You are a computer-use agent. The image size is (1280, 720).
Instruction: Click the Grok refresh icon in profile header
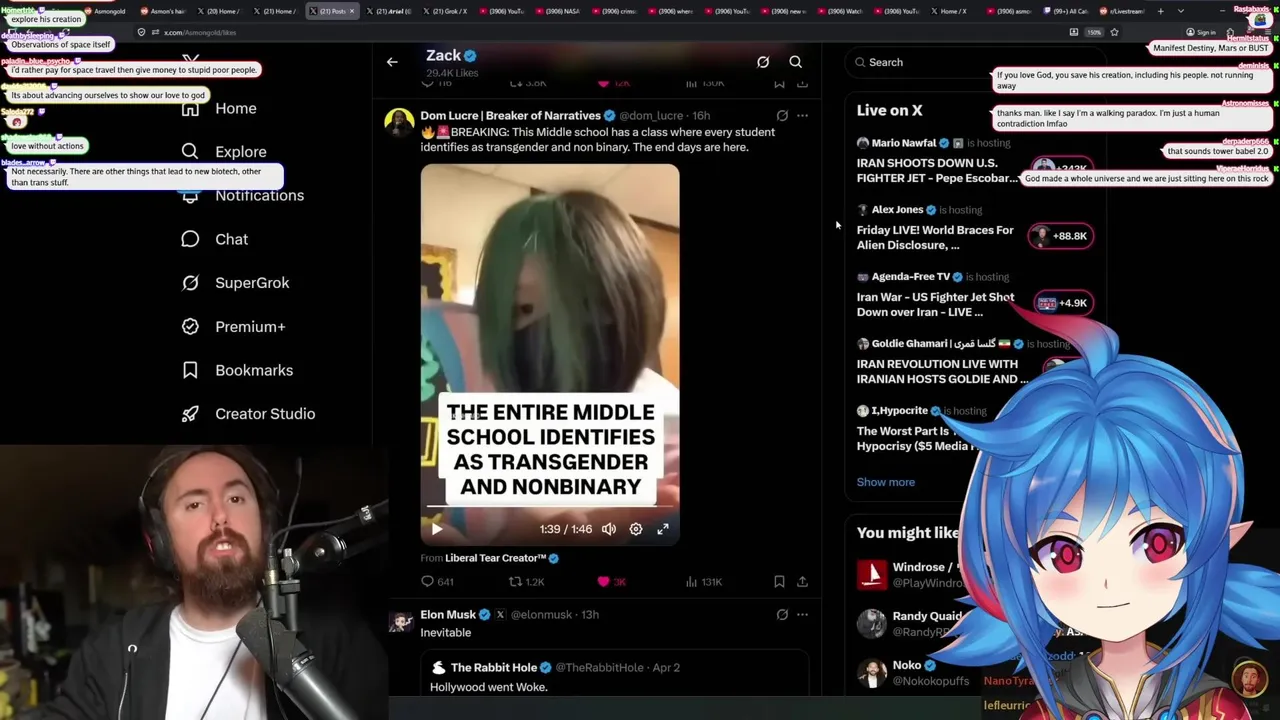[x=763, y=62]
